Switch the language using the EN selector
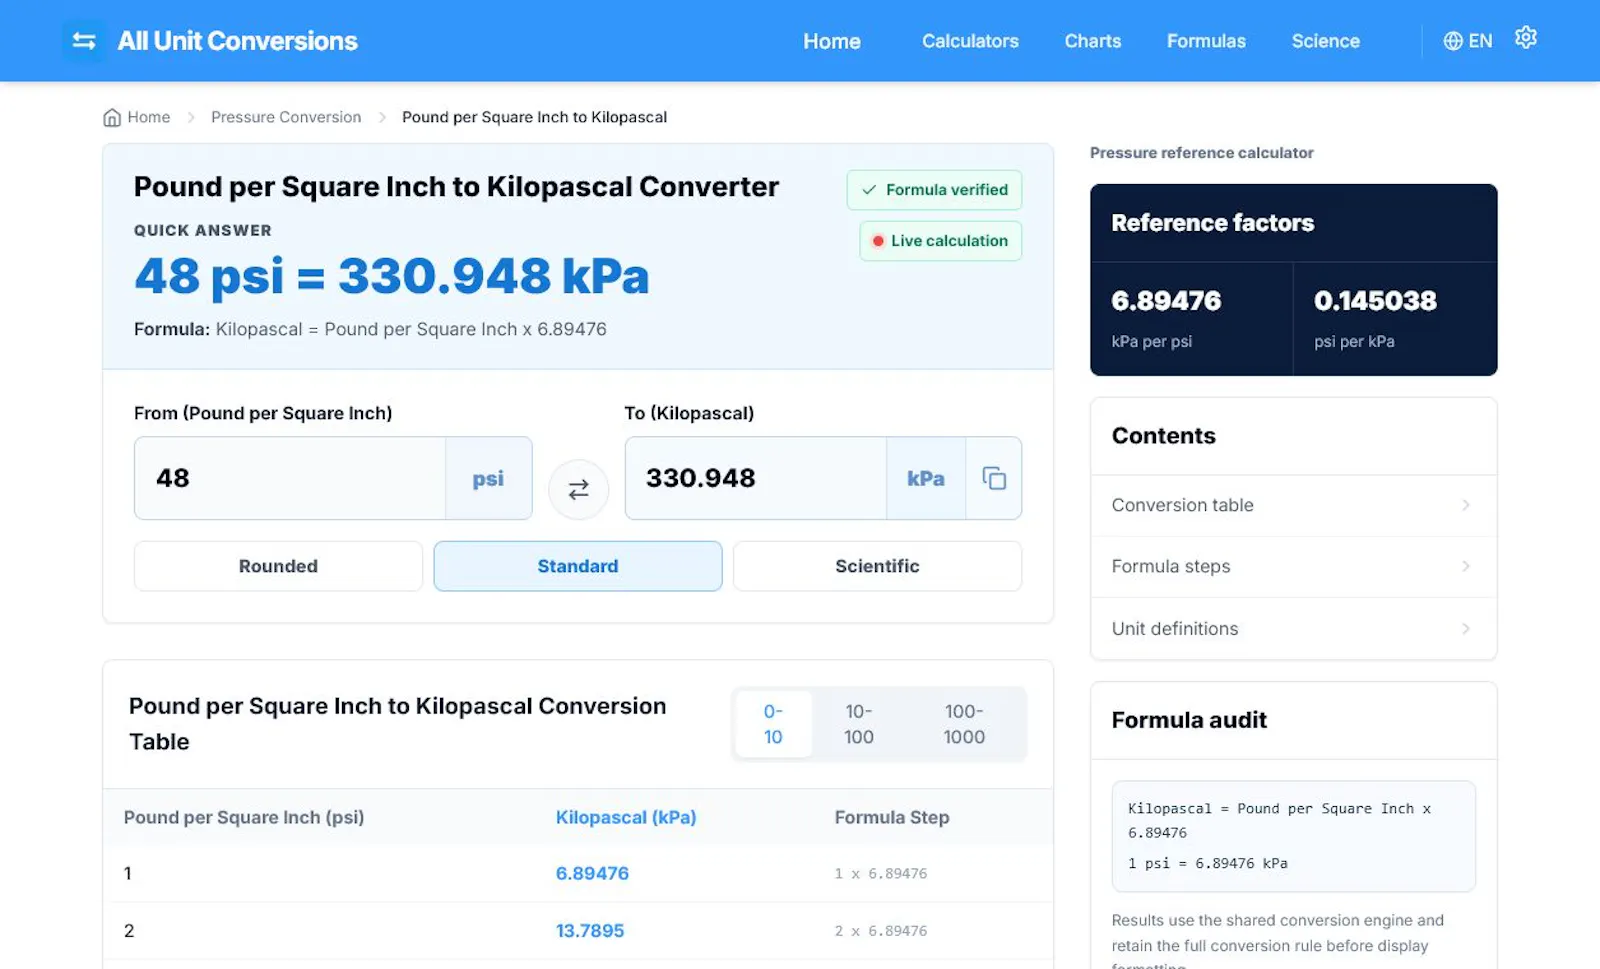Image resolution: width=1600 pixels, height=969 pixels. 1468,41
